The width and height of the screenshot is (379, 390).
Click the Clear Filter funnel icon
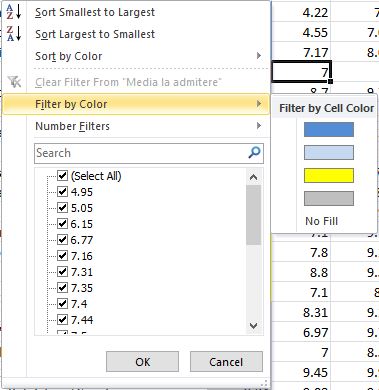[x=15, y=82]
